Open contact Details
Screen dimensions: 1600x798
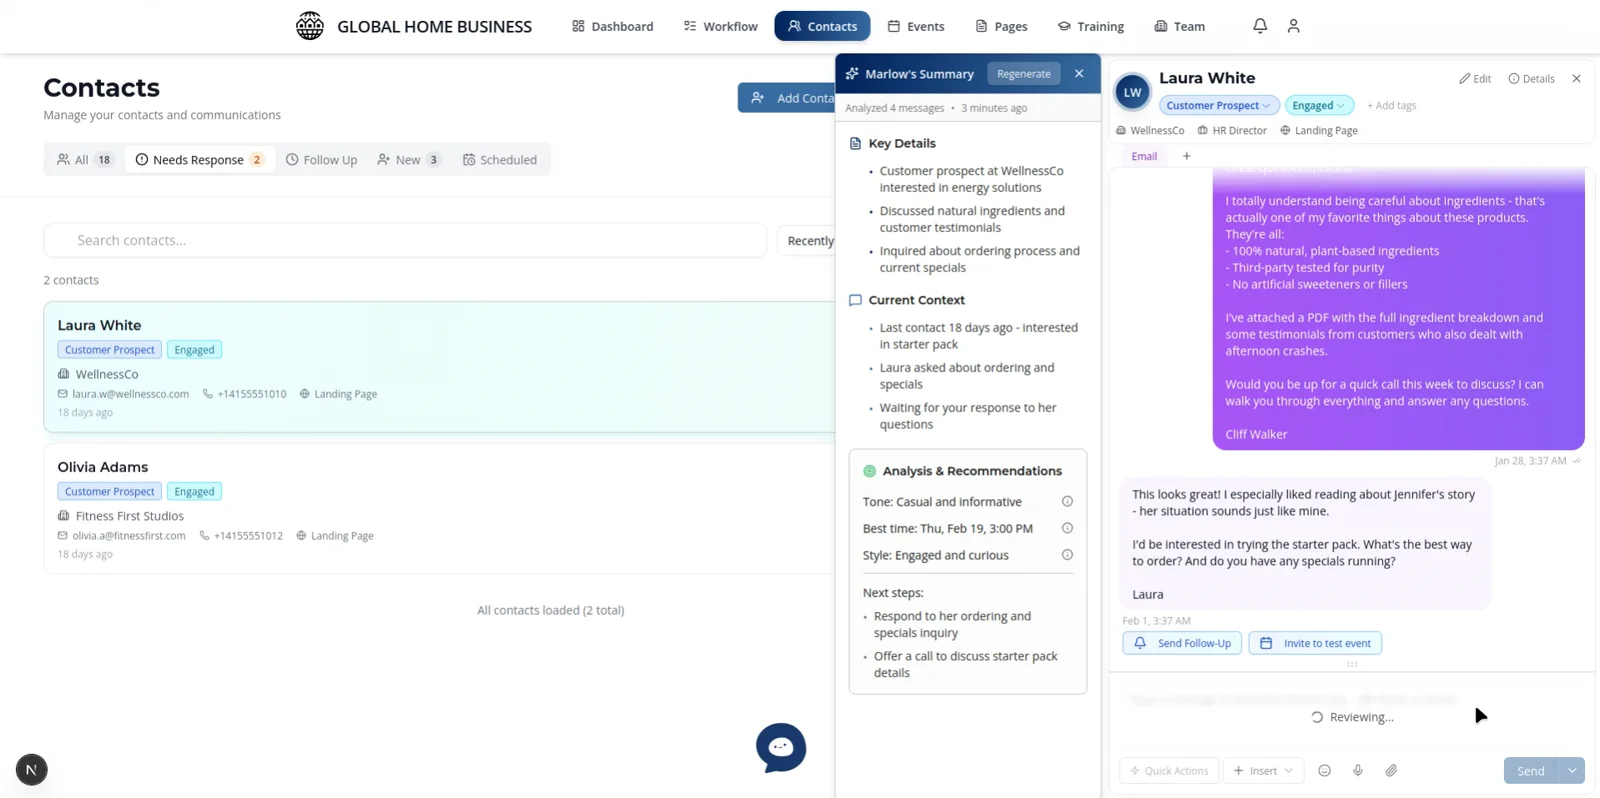1531,79
